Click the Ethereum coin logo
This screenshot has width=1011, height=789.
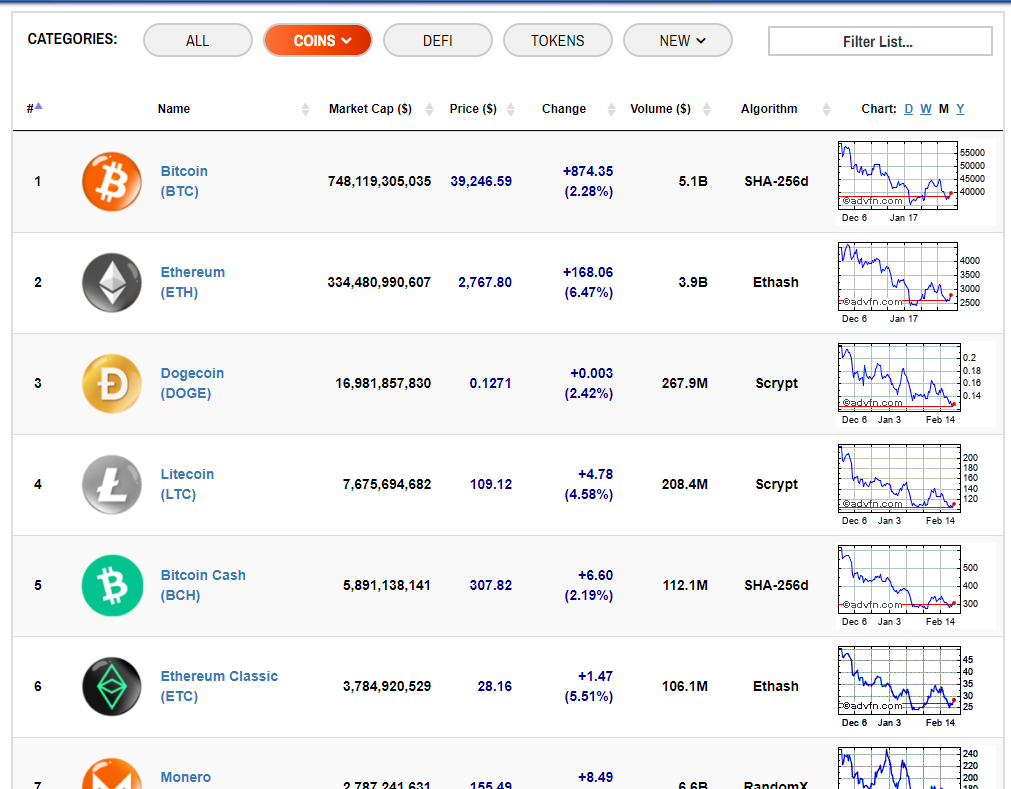pyautogui.click(x=112, y=282)
